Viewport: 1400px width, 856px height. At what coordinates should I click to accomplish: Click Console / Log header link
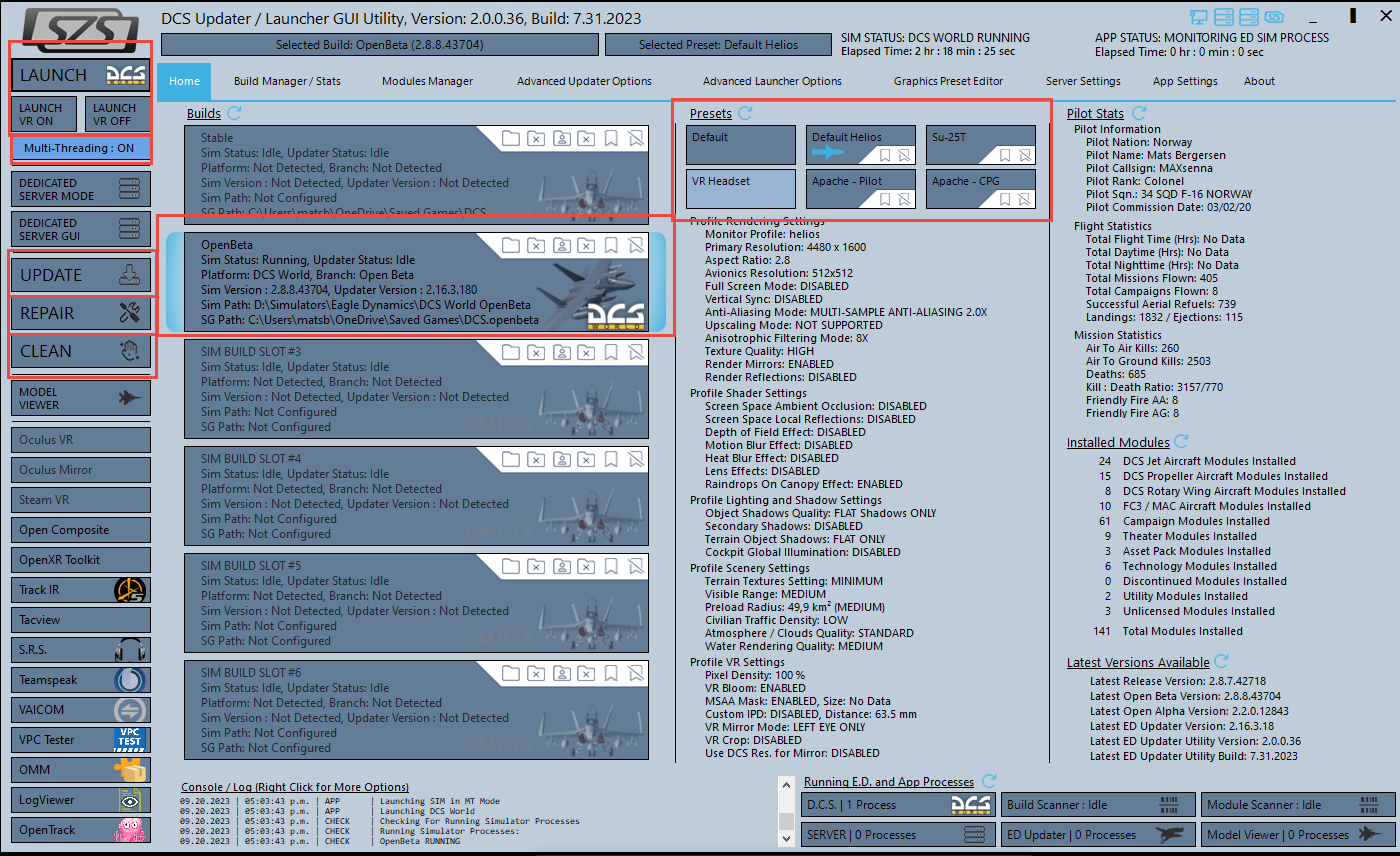click(295, 787)
